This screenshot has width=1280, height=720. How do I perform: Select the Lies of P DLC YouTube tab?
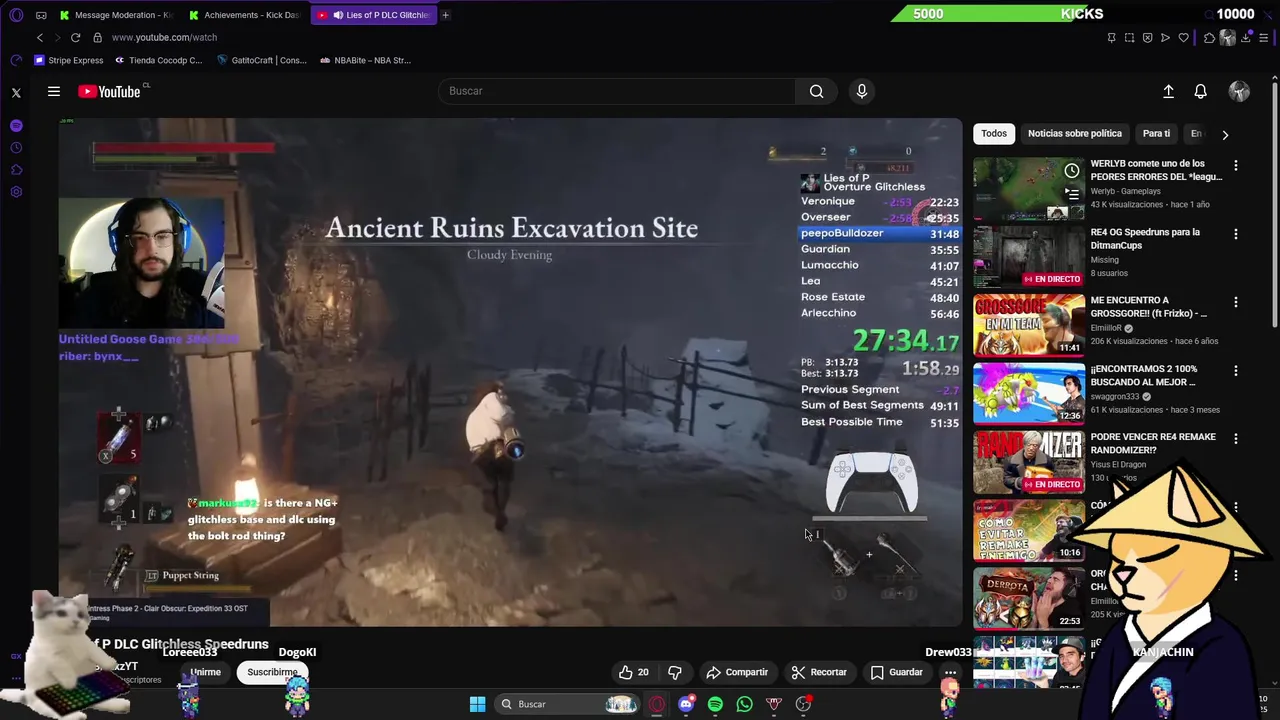pos(375,15)
